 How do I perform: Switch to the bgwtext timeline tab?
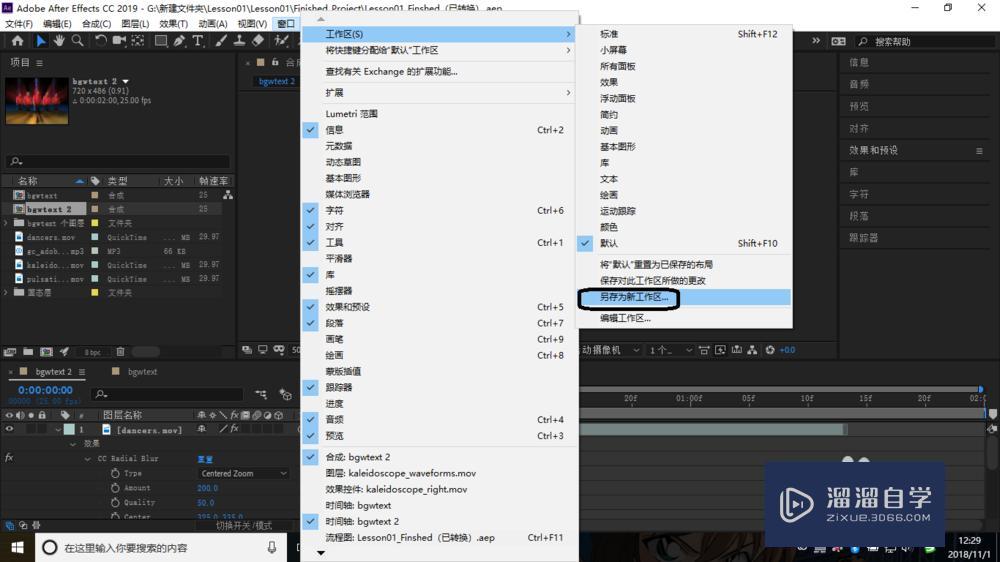[x=142, y=371]
